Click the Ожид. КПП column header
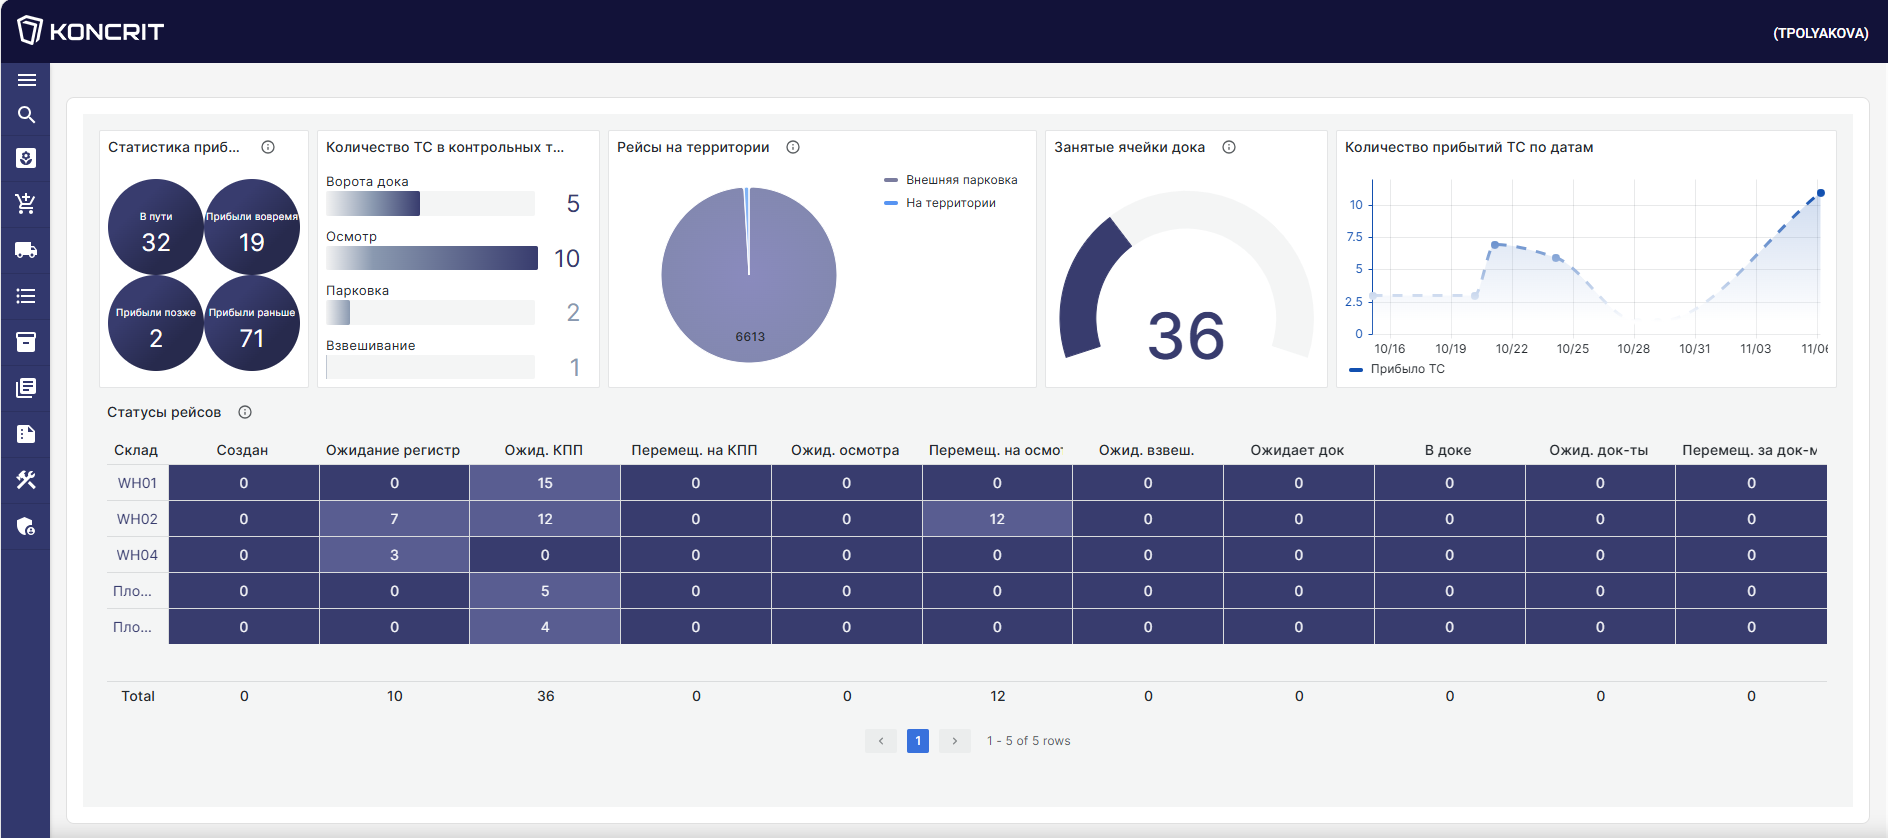This screenshot has width=1888, height=838. (543, 450)
